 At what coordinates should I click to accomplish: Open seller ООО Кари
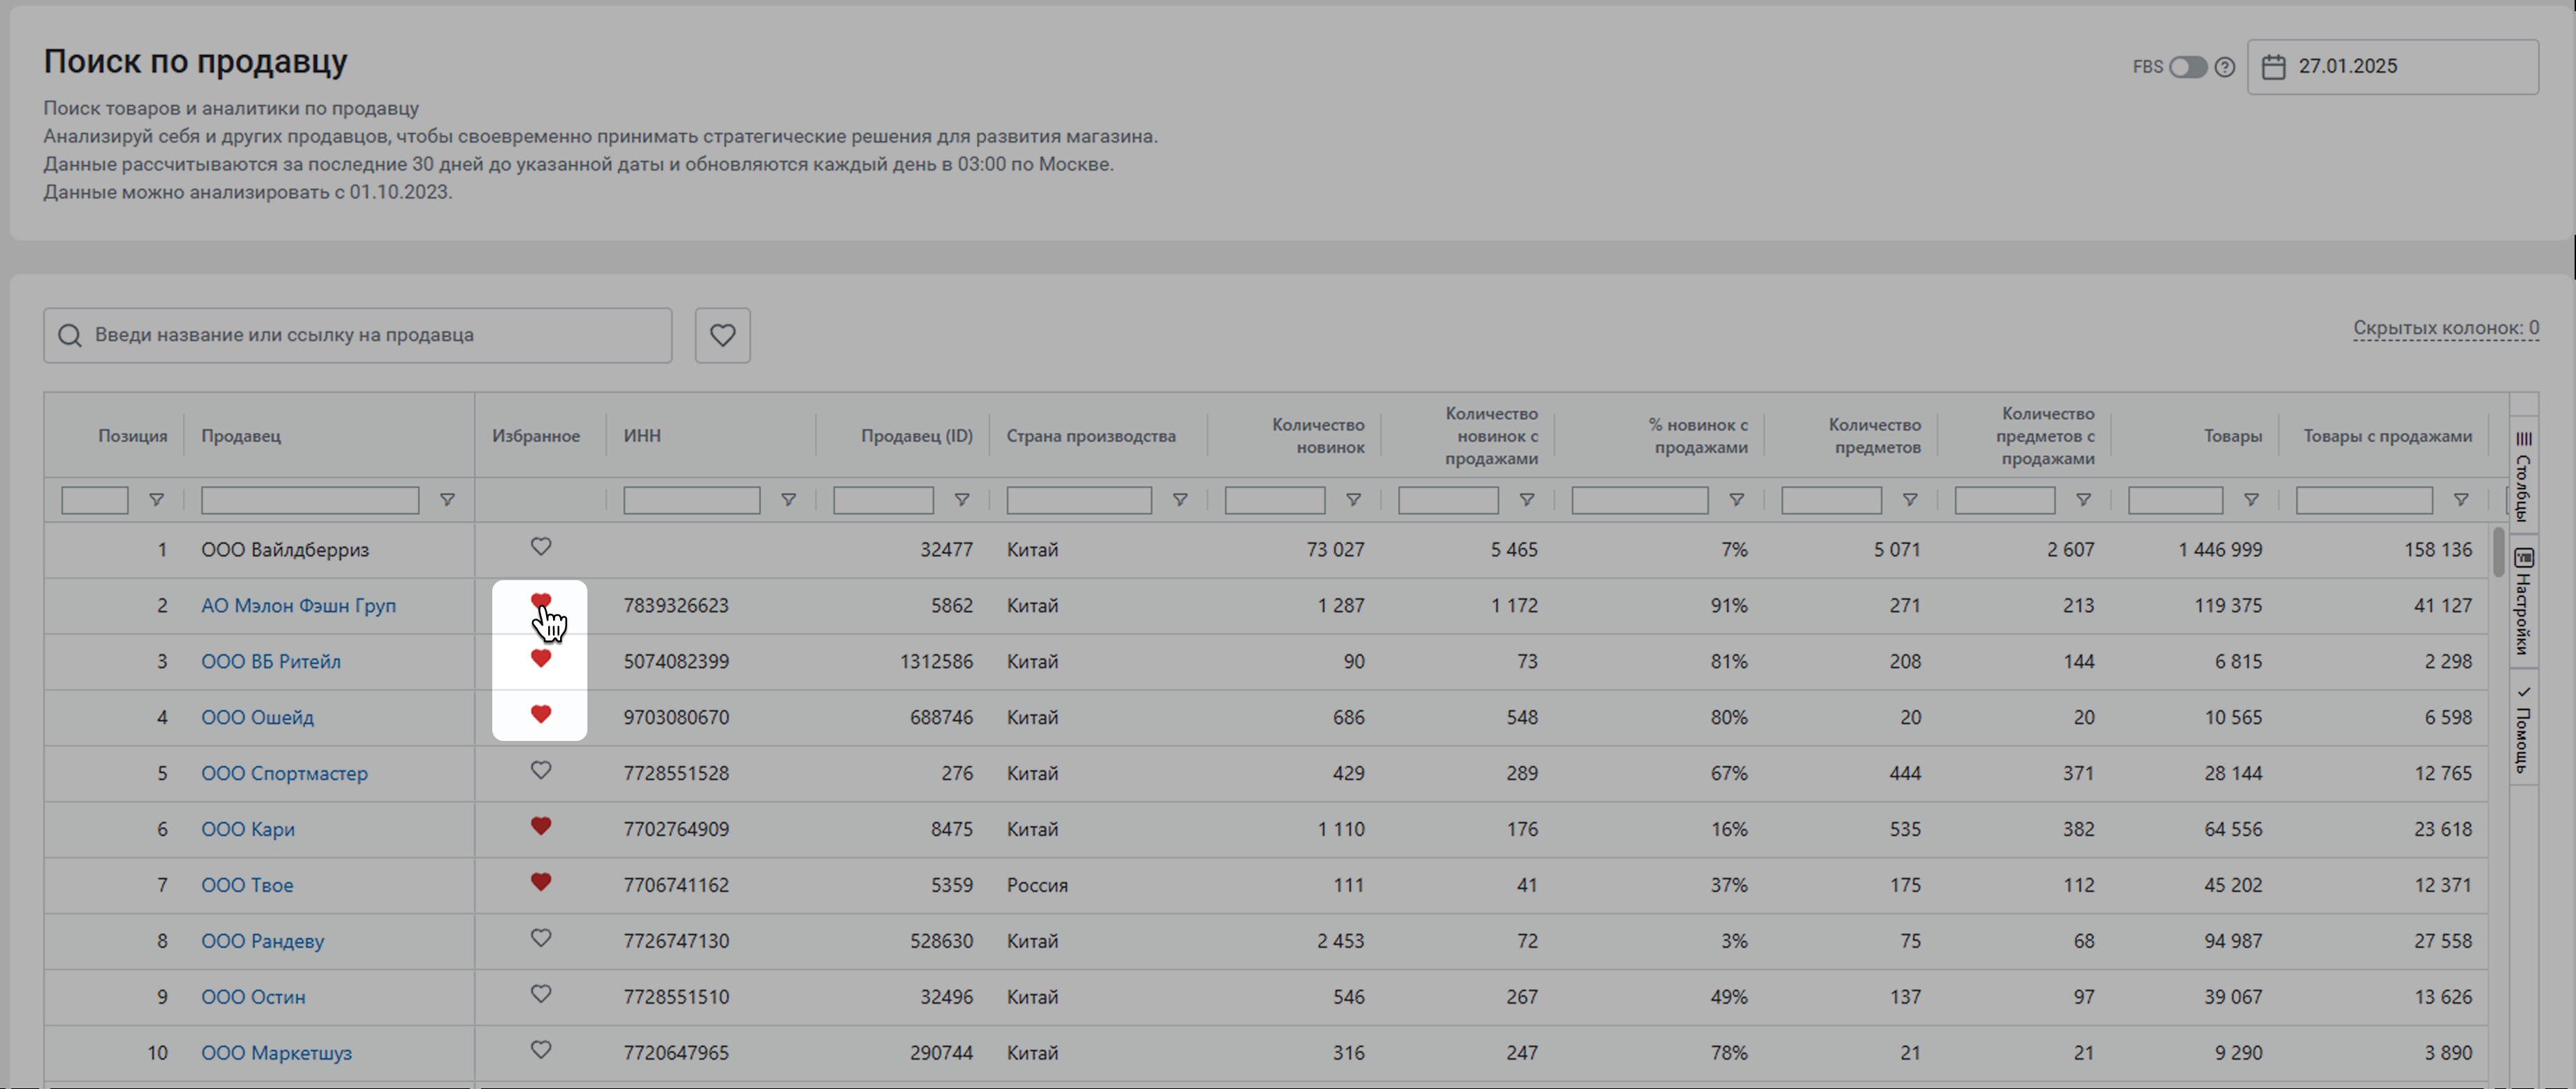248,830
